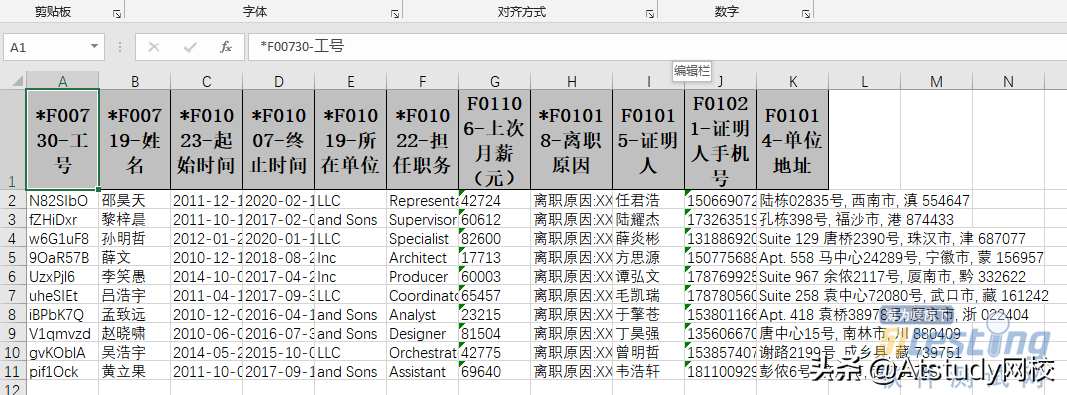Select column B header
The height and width of the screenshot is (395, 1067).
tap(135, 81)
